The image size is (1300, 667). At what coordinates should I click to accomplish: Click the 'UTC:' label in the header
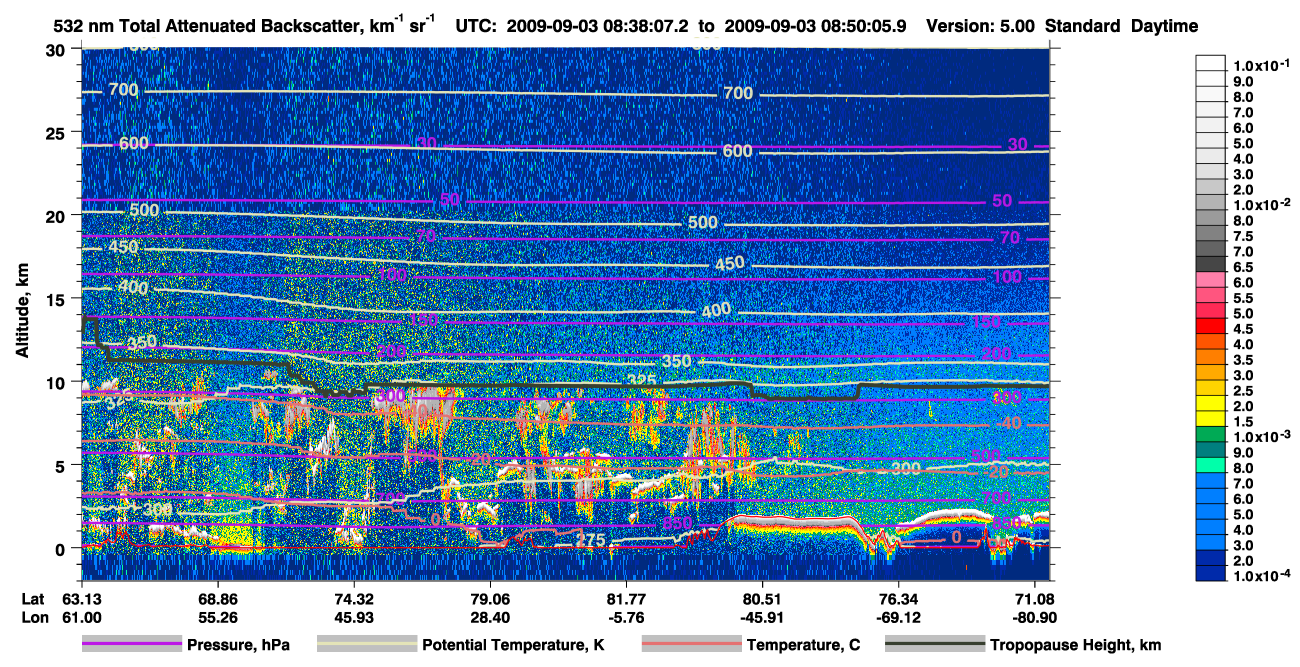476,27
